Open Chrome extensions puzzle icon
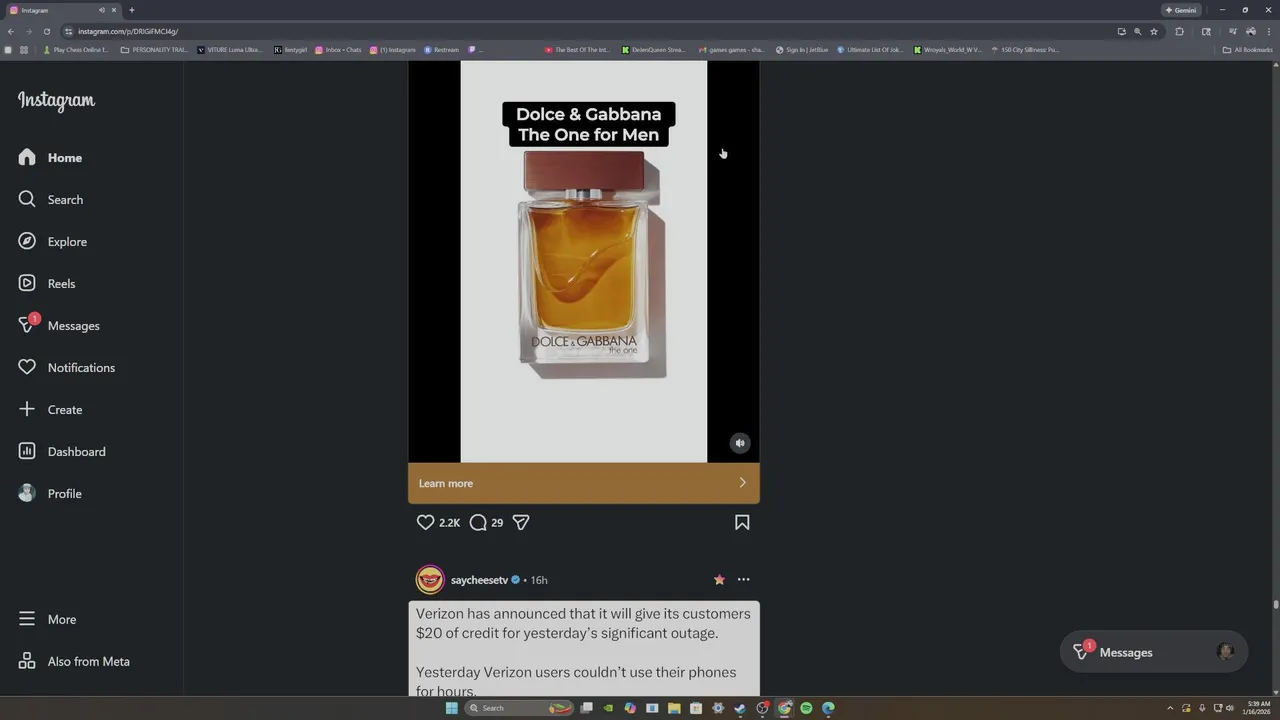1280x720 pixels. [x=1179, y=31]
